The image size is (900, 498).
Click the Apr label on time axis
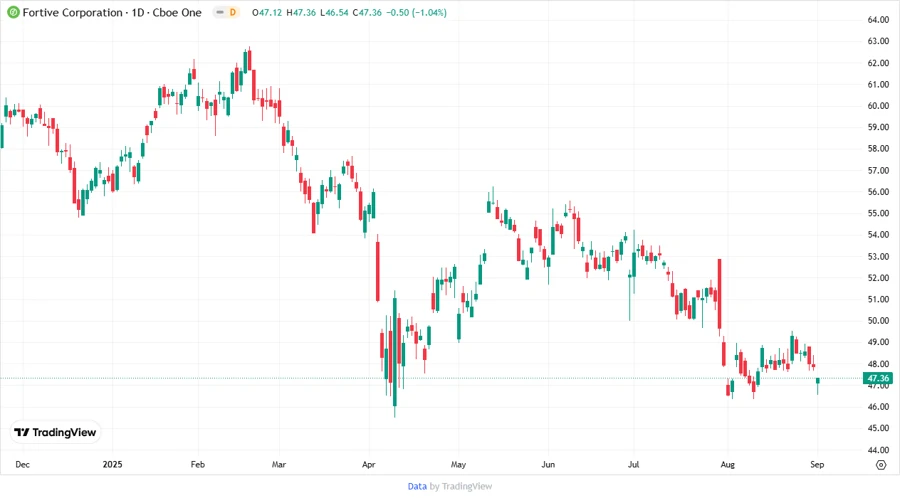(x=368, y=464)
